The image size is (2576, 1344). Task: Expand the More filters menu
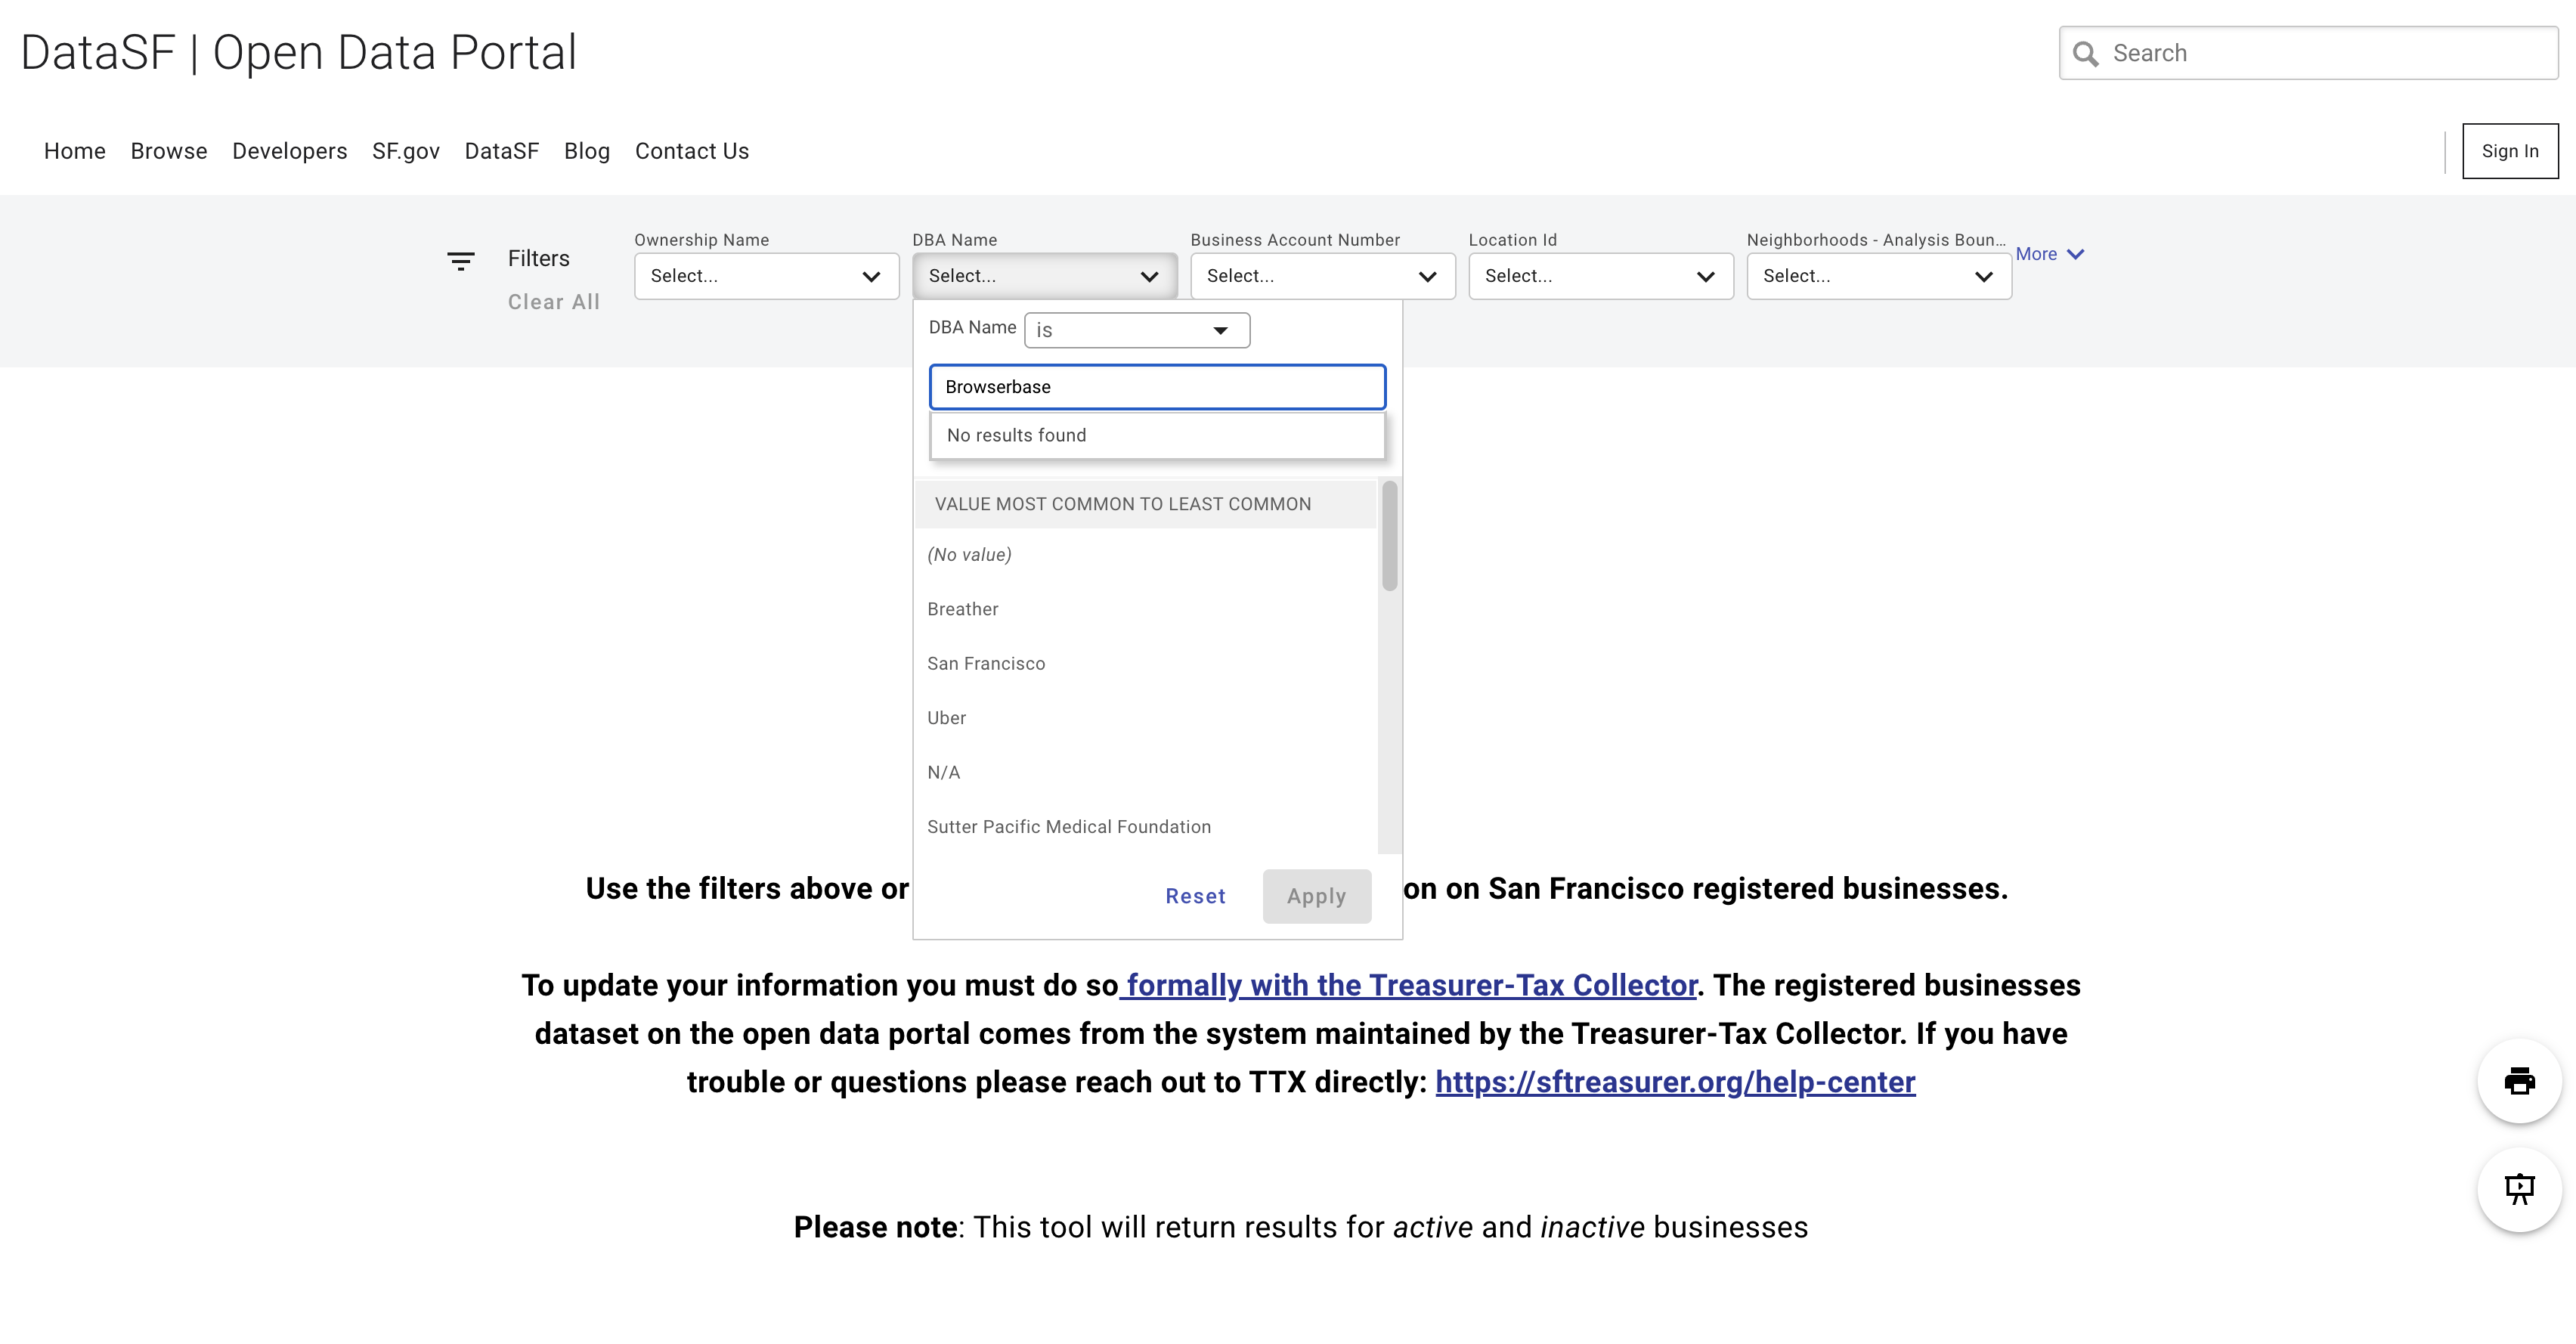click(x=2049, y=254)
